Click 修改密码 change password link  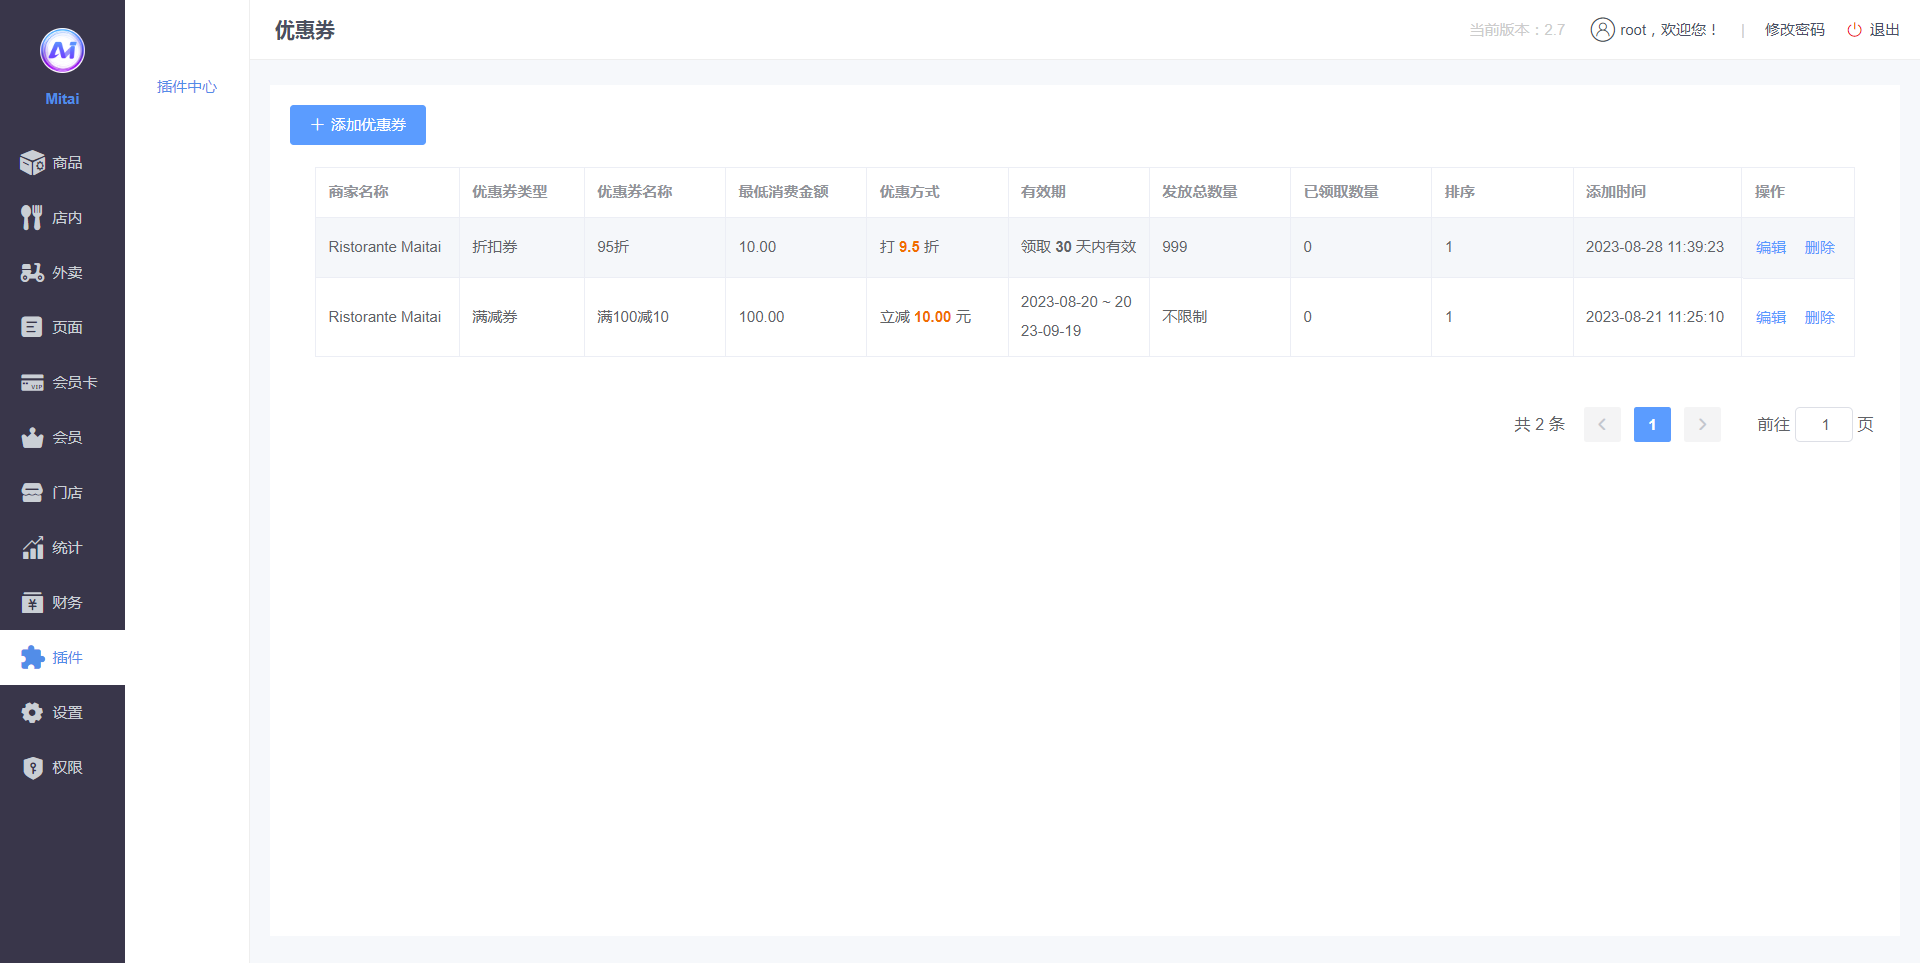coord(1794,30)
